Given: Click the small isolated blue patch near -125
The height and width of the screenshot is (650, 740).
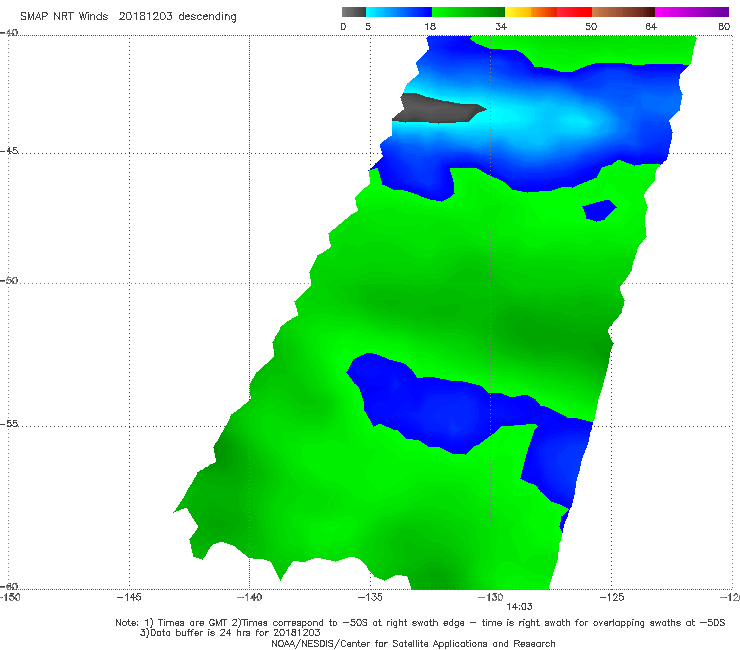Looking at the screenshot, I should pyautogui.click(x=599, y=211).
